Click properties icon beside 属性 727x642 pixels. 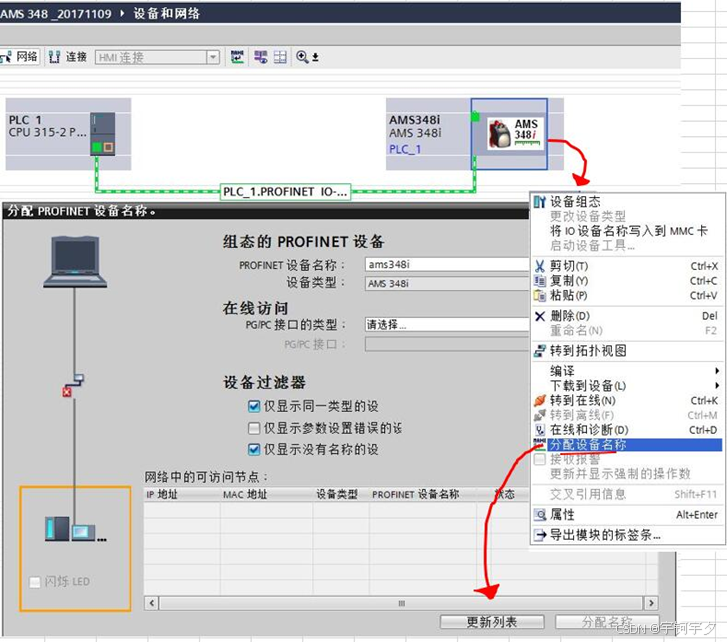click(x=540, y=515)
